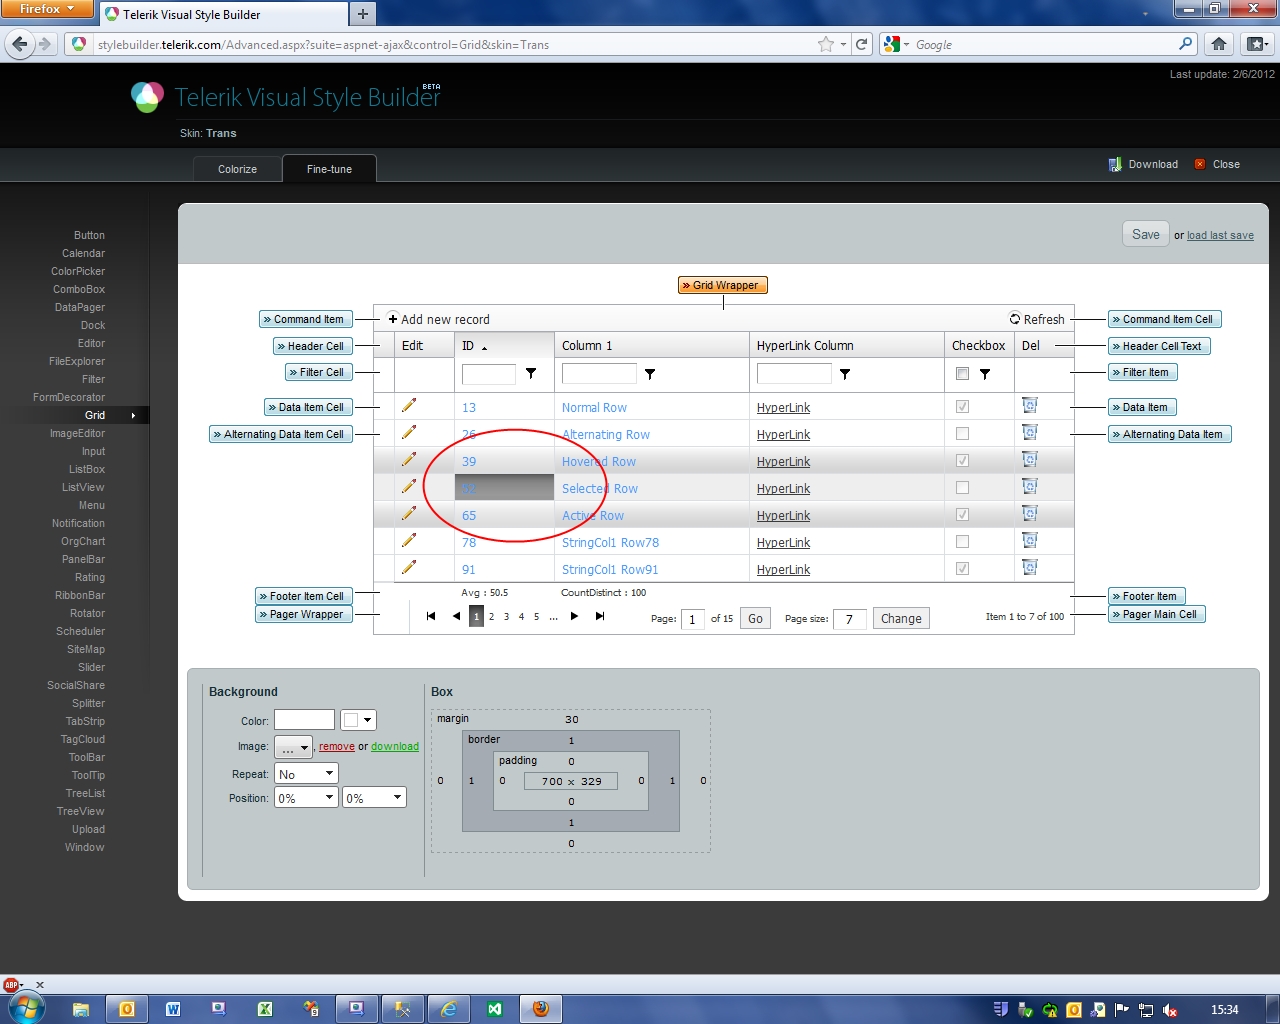The width and height of the screenshot is (1280, 1024).
Task: Open the Checkbox column filter icon
Action: (985, 374)
